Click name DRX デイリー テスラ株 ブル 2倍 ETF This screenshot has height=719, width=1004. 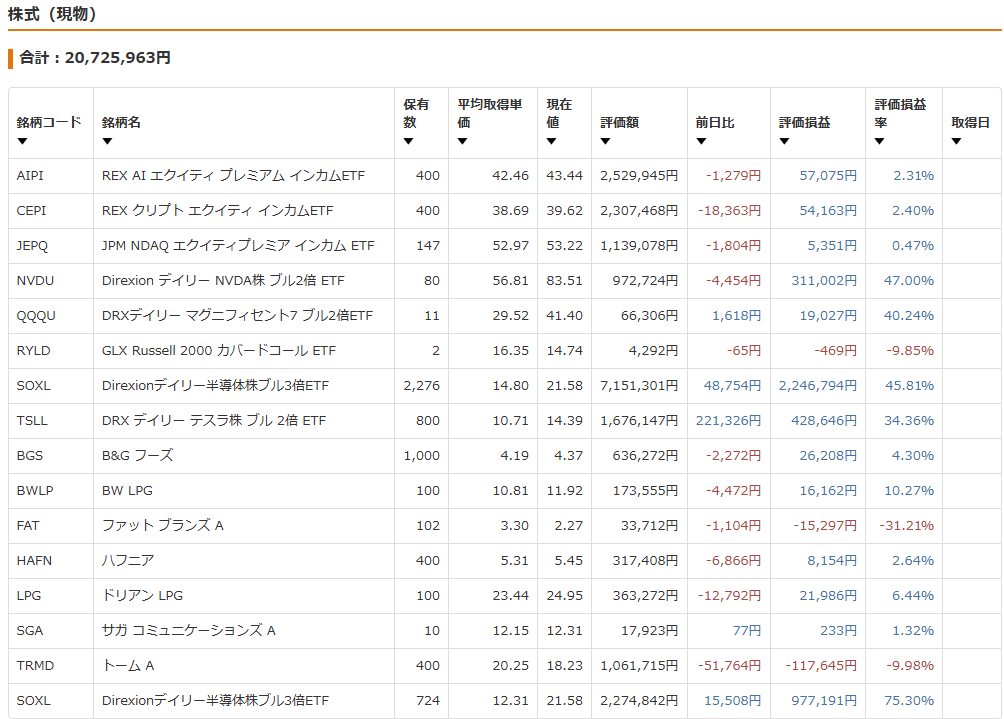tap(214, 421)
